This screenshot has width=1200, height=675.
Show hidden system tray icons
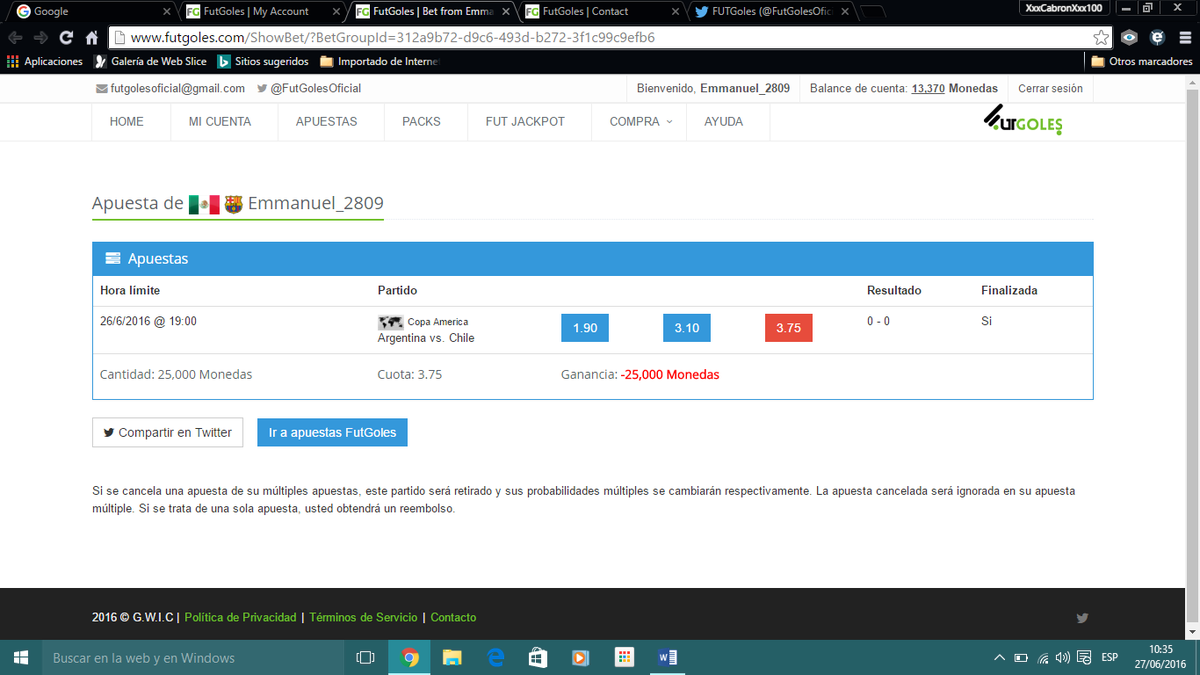(999, 657)
